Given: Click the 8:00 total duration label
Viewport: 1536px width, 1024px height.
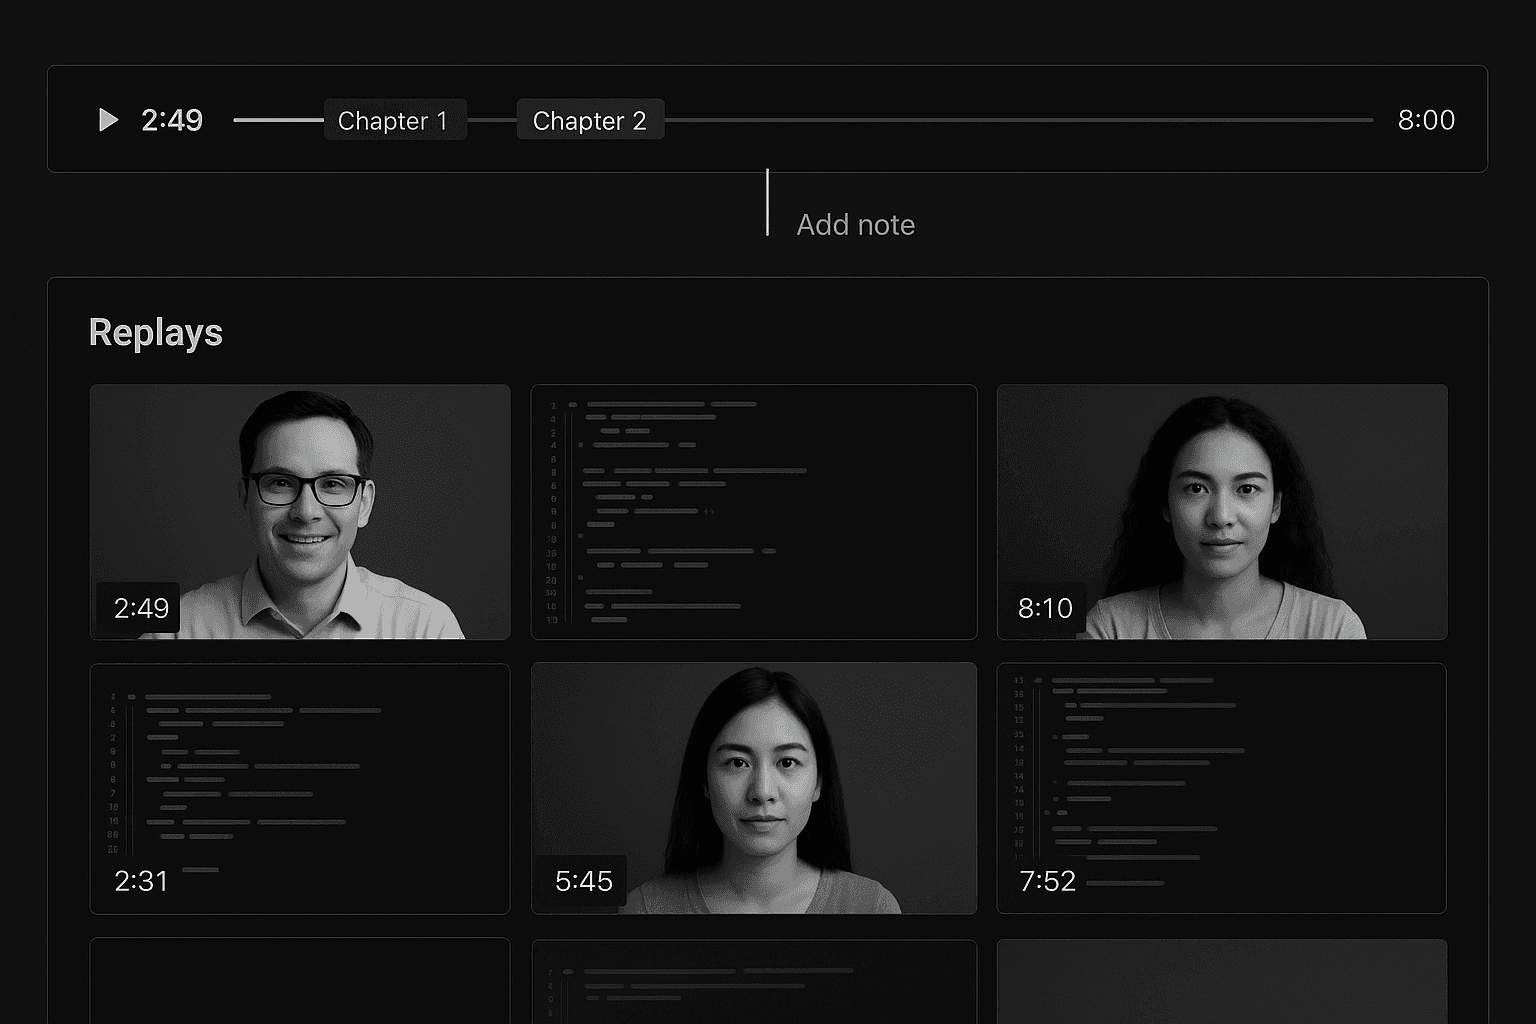Looking at the screenshot, I should coord(1425,120).
